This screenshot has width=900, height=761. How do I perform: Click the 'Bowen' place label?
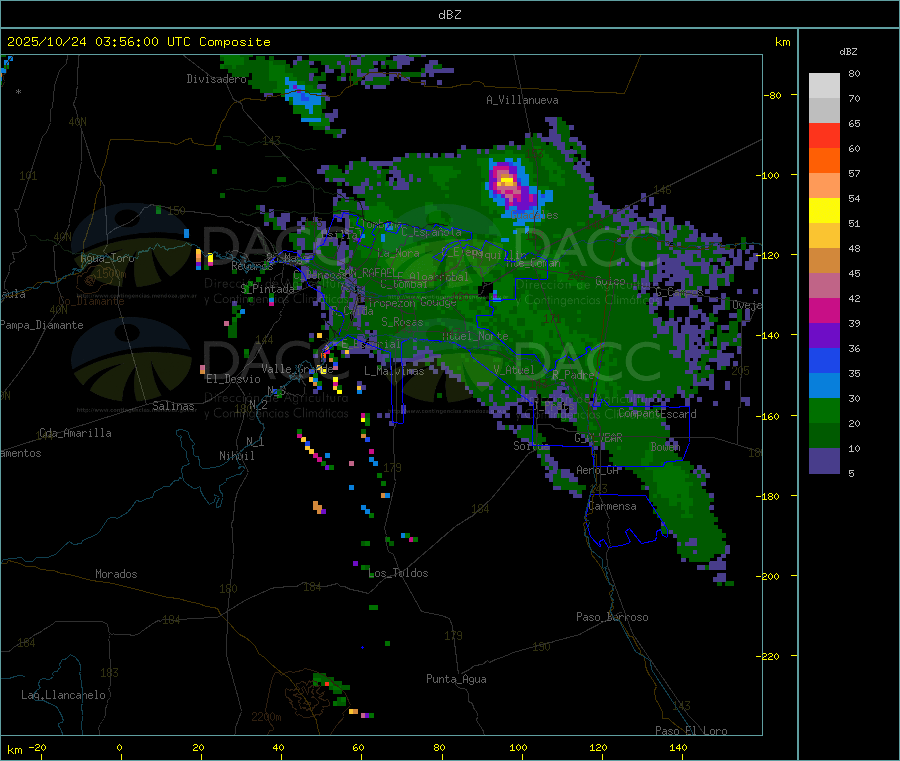pyautogui.click(x=665, y=446)
